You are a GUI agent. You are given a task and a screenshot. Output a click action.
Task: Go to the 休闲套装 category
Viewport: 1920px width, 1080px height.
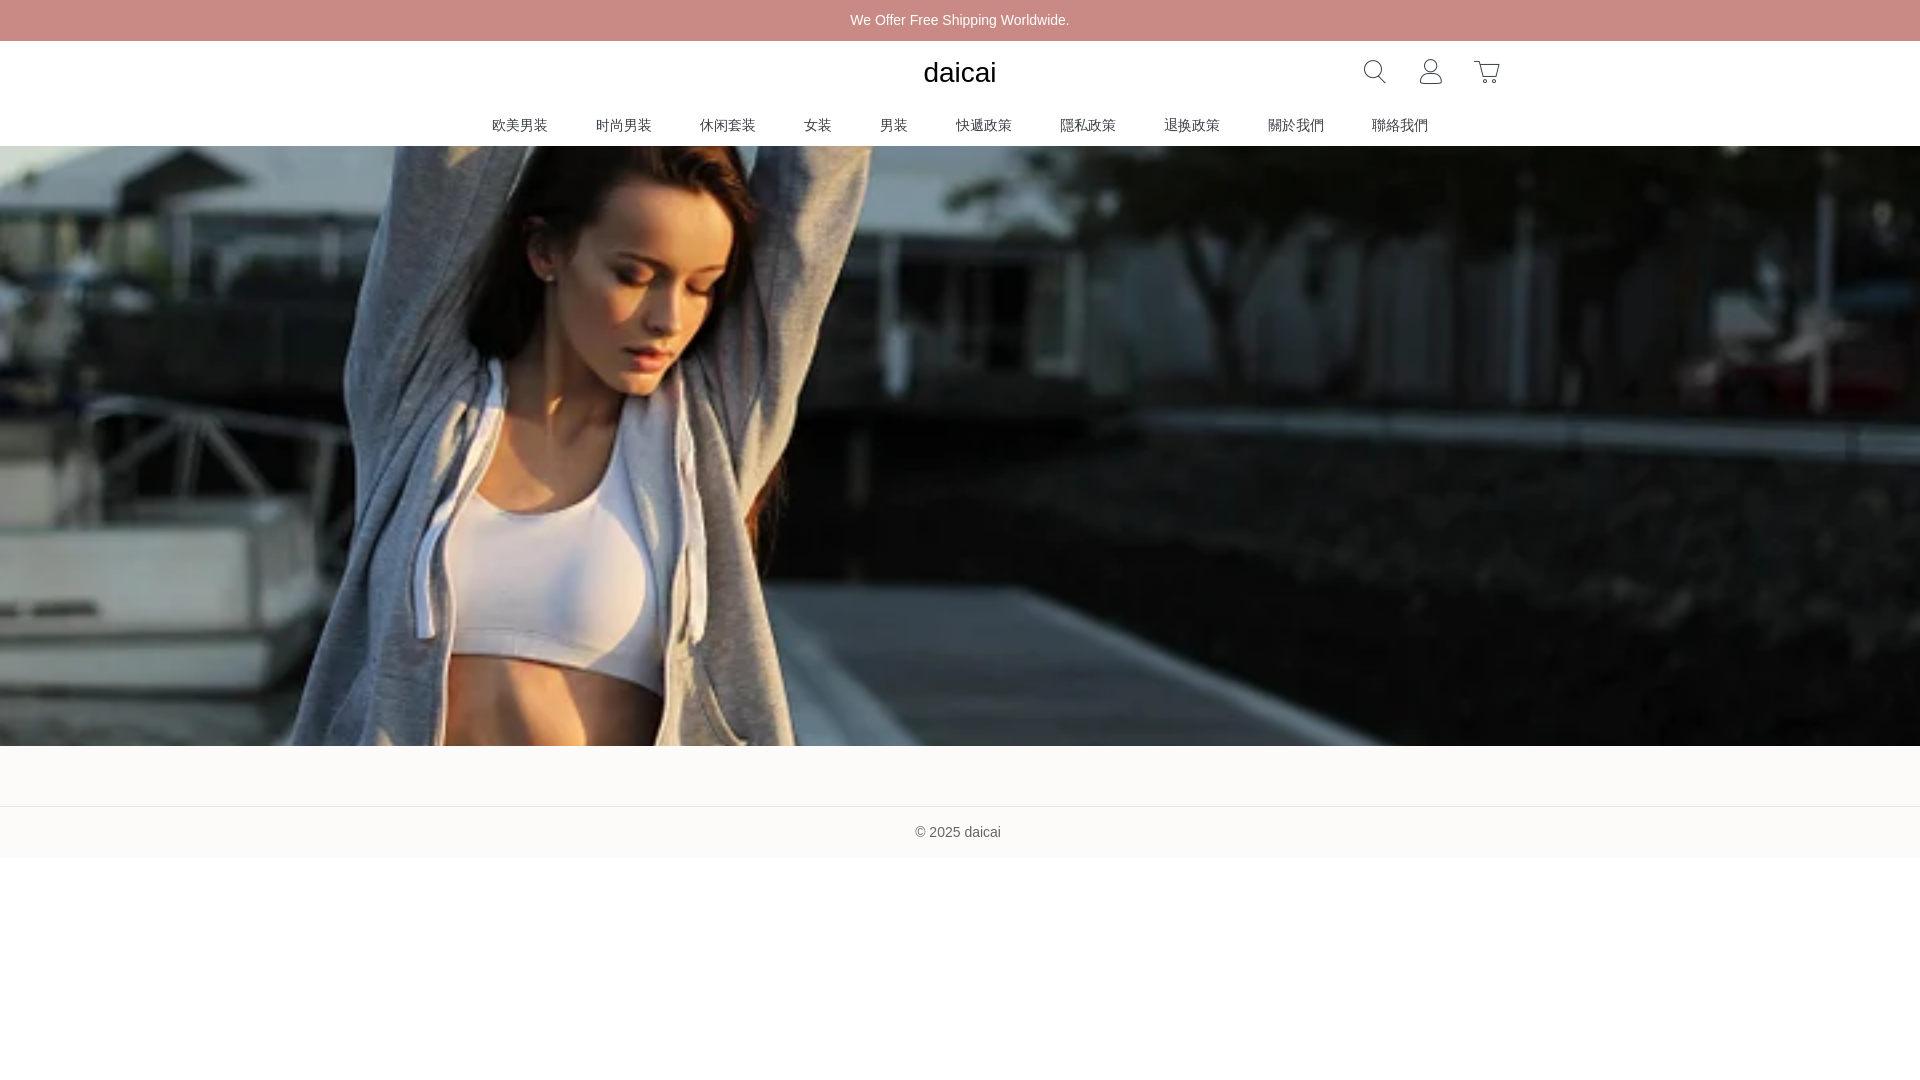pyautogui.click(x=727, y=125)
